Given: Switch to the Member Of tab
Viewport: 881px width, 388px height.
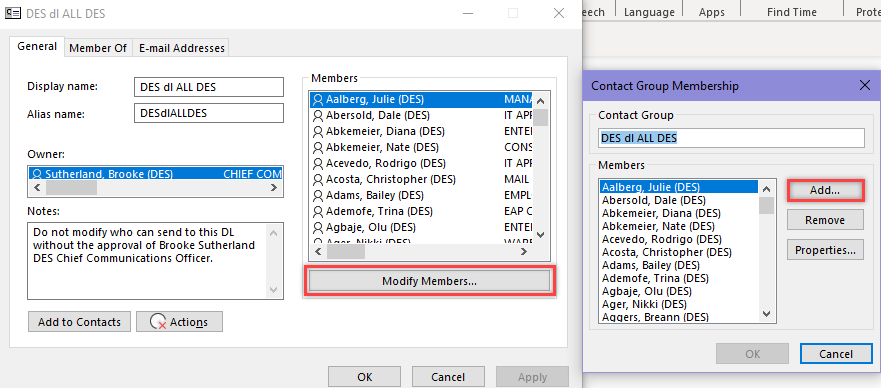Looking at the screenshot, I should 98,48.
